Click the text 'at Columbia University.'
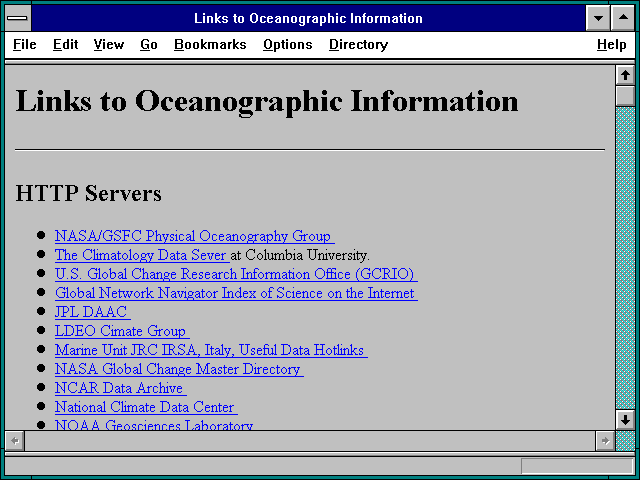640x480 pixels. click(x=300, y=255)
